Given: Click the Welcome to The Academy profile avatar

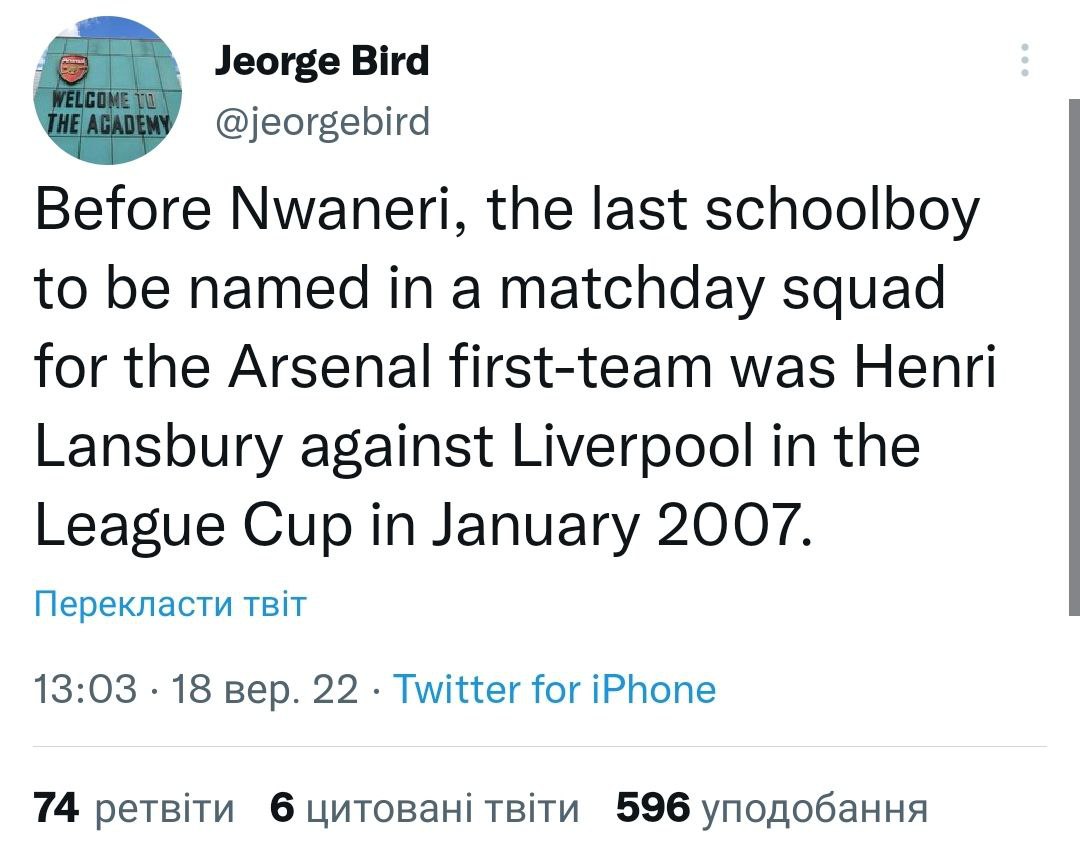Looking at the screenshot, I should 108,91.
